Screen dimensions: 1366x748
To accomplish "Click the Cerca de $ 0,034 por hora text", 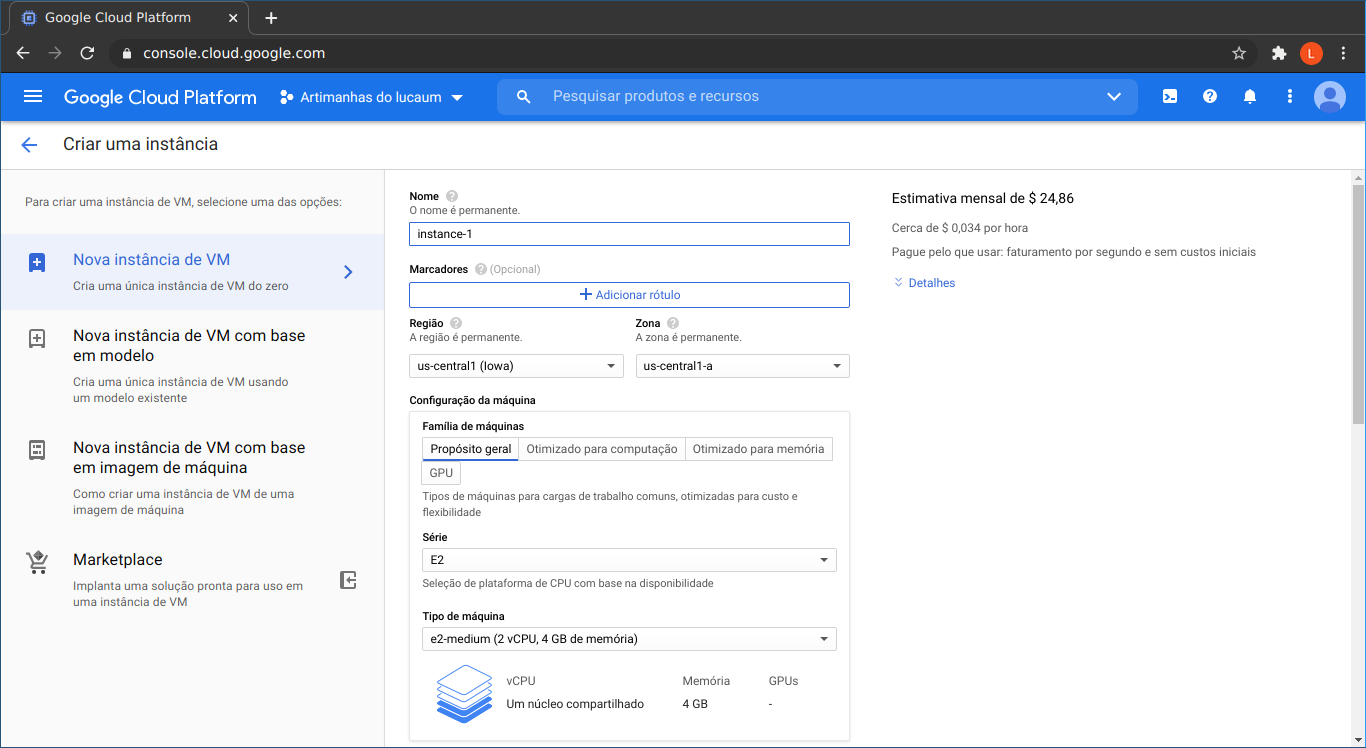I will (960, 228).
